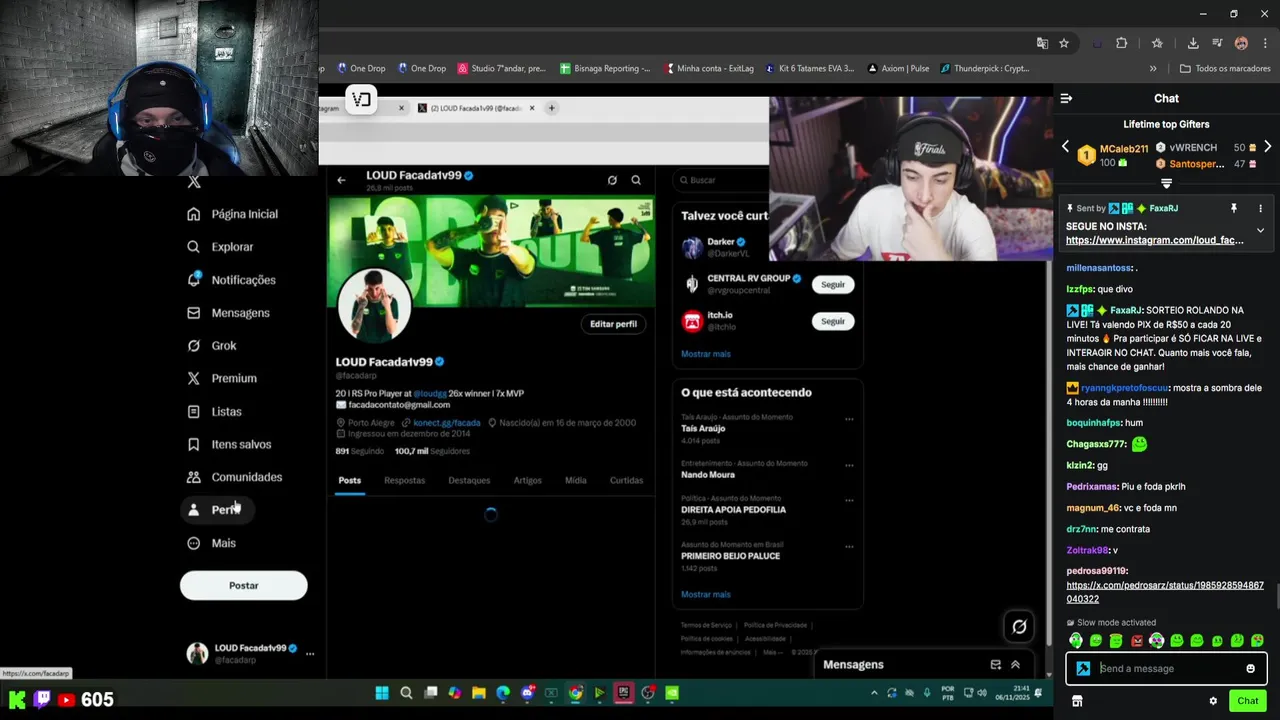The width and height of the screenshot is (1280, 720).
Task: Open the chat shop icon
Action: pos(1077,701)
